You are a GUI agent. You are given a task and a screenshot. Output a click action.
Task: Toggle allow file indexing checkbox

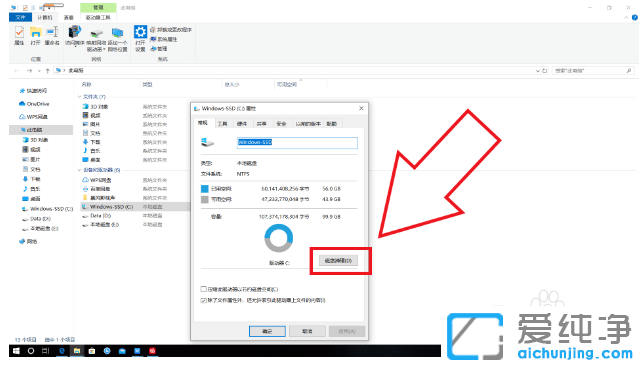click(x=203, y=300)
